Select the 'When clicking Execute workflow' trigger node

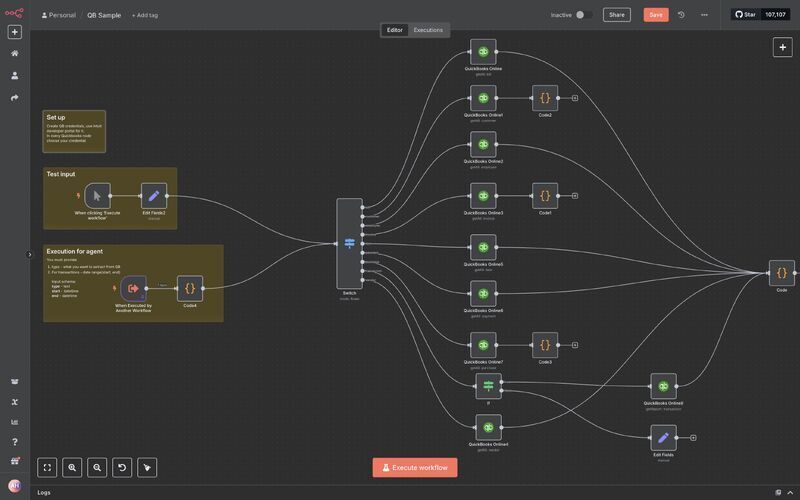coord(97,196)
